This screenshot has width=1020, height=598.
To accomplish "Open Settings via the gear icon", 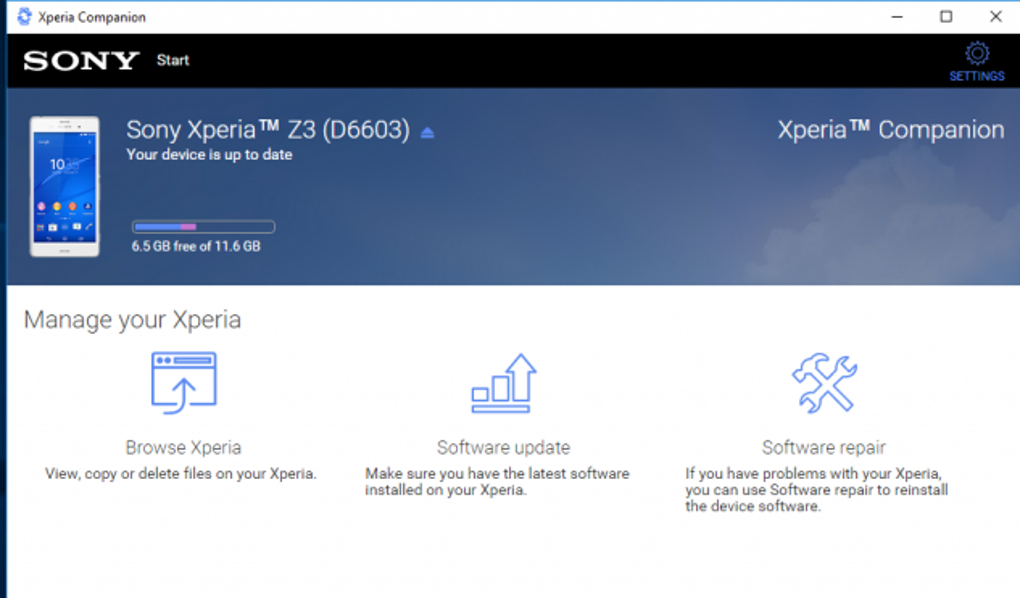I will (976, 53).
